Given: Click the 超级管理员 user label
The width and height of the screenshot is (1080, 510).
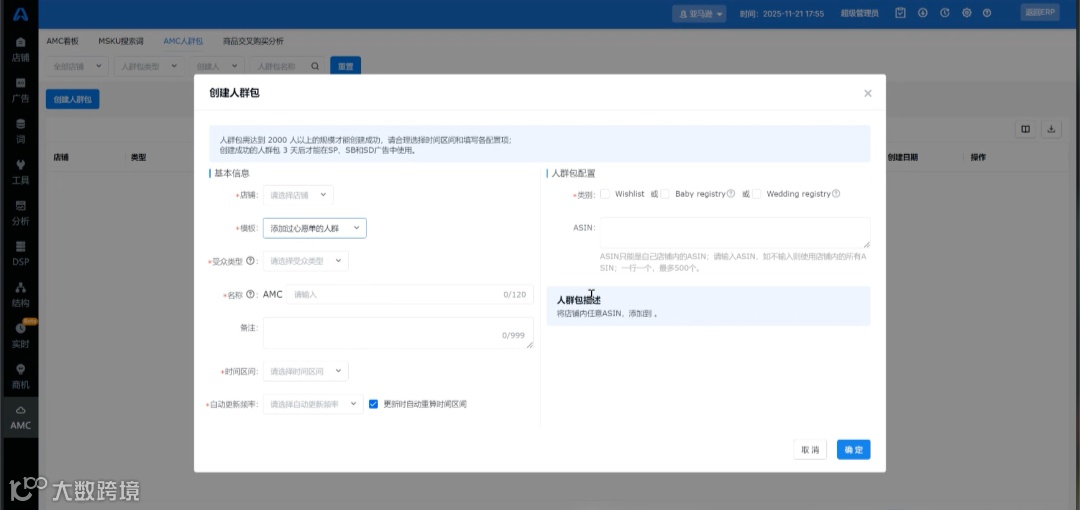Looking at the screenshot, I should pos(860,14).
